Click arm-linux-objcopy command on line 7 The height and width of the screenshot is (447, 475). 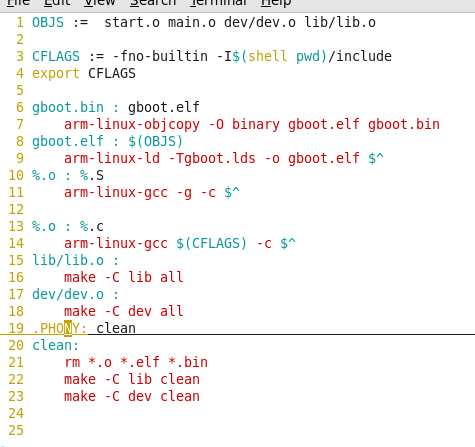coord(132,124)
